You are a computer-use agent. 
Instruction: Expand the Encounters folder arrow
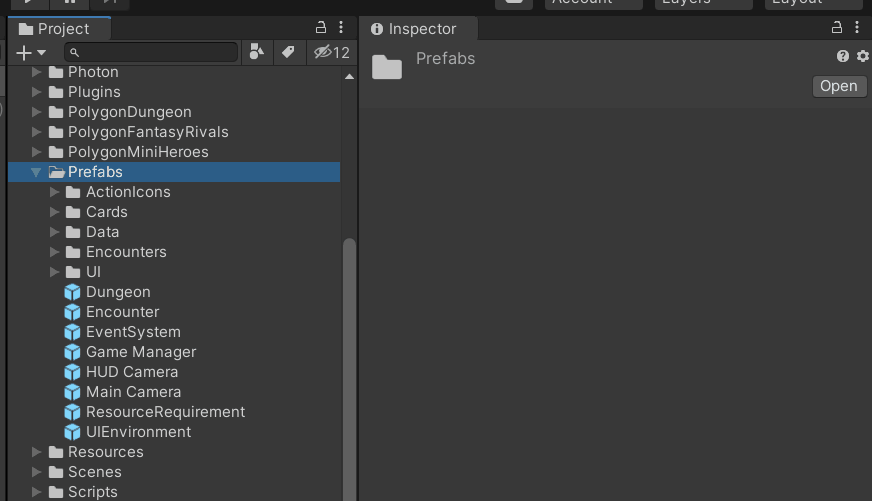coord(54,252)
